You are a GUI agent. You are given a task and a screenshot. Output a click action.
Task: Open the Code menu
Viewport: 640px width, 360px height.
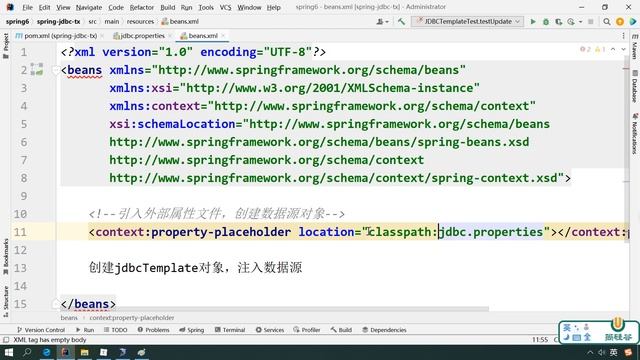click(x=116, y=7)
